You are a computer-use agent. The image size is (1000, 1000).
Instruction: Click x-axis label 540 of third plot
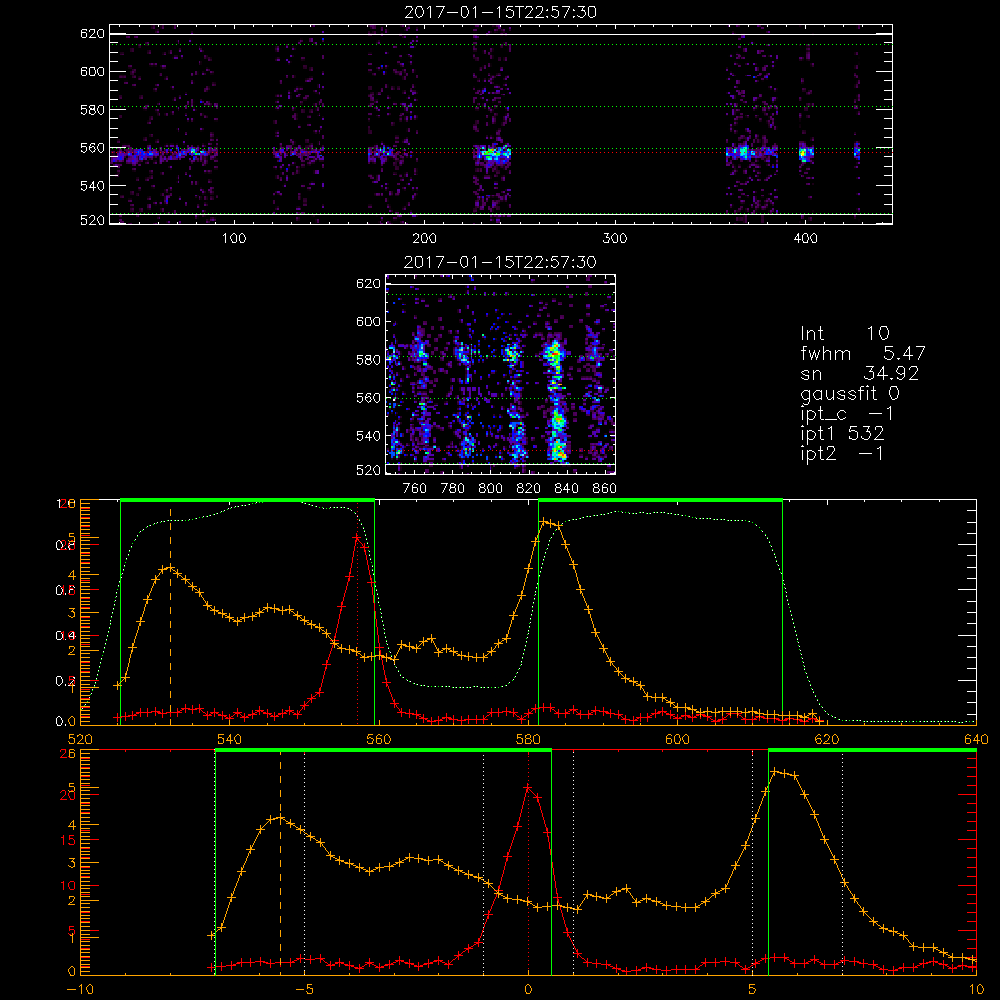pyautogui.click(x=230, y=739)
